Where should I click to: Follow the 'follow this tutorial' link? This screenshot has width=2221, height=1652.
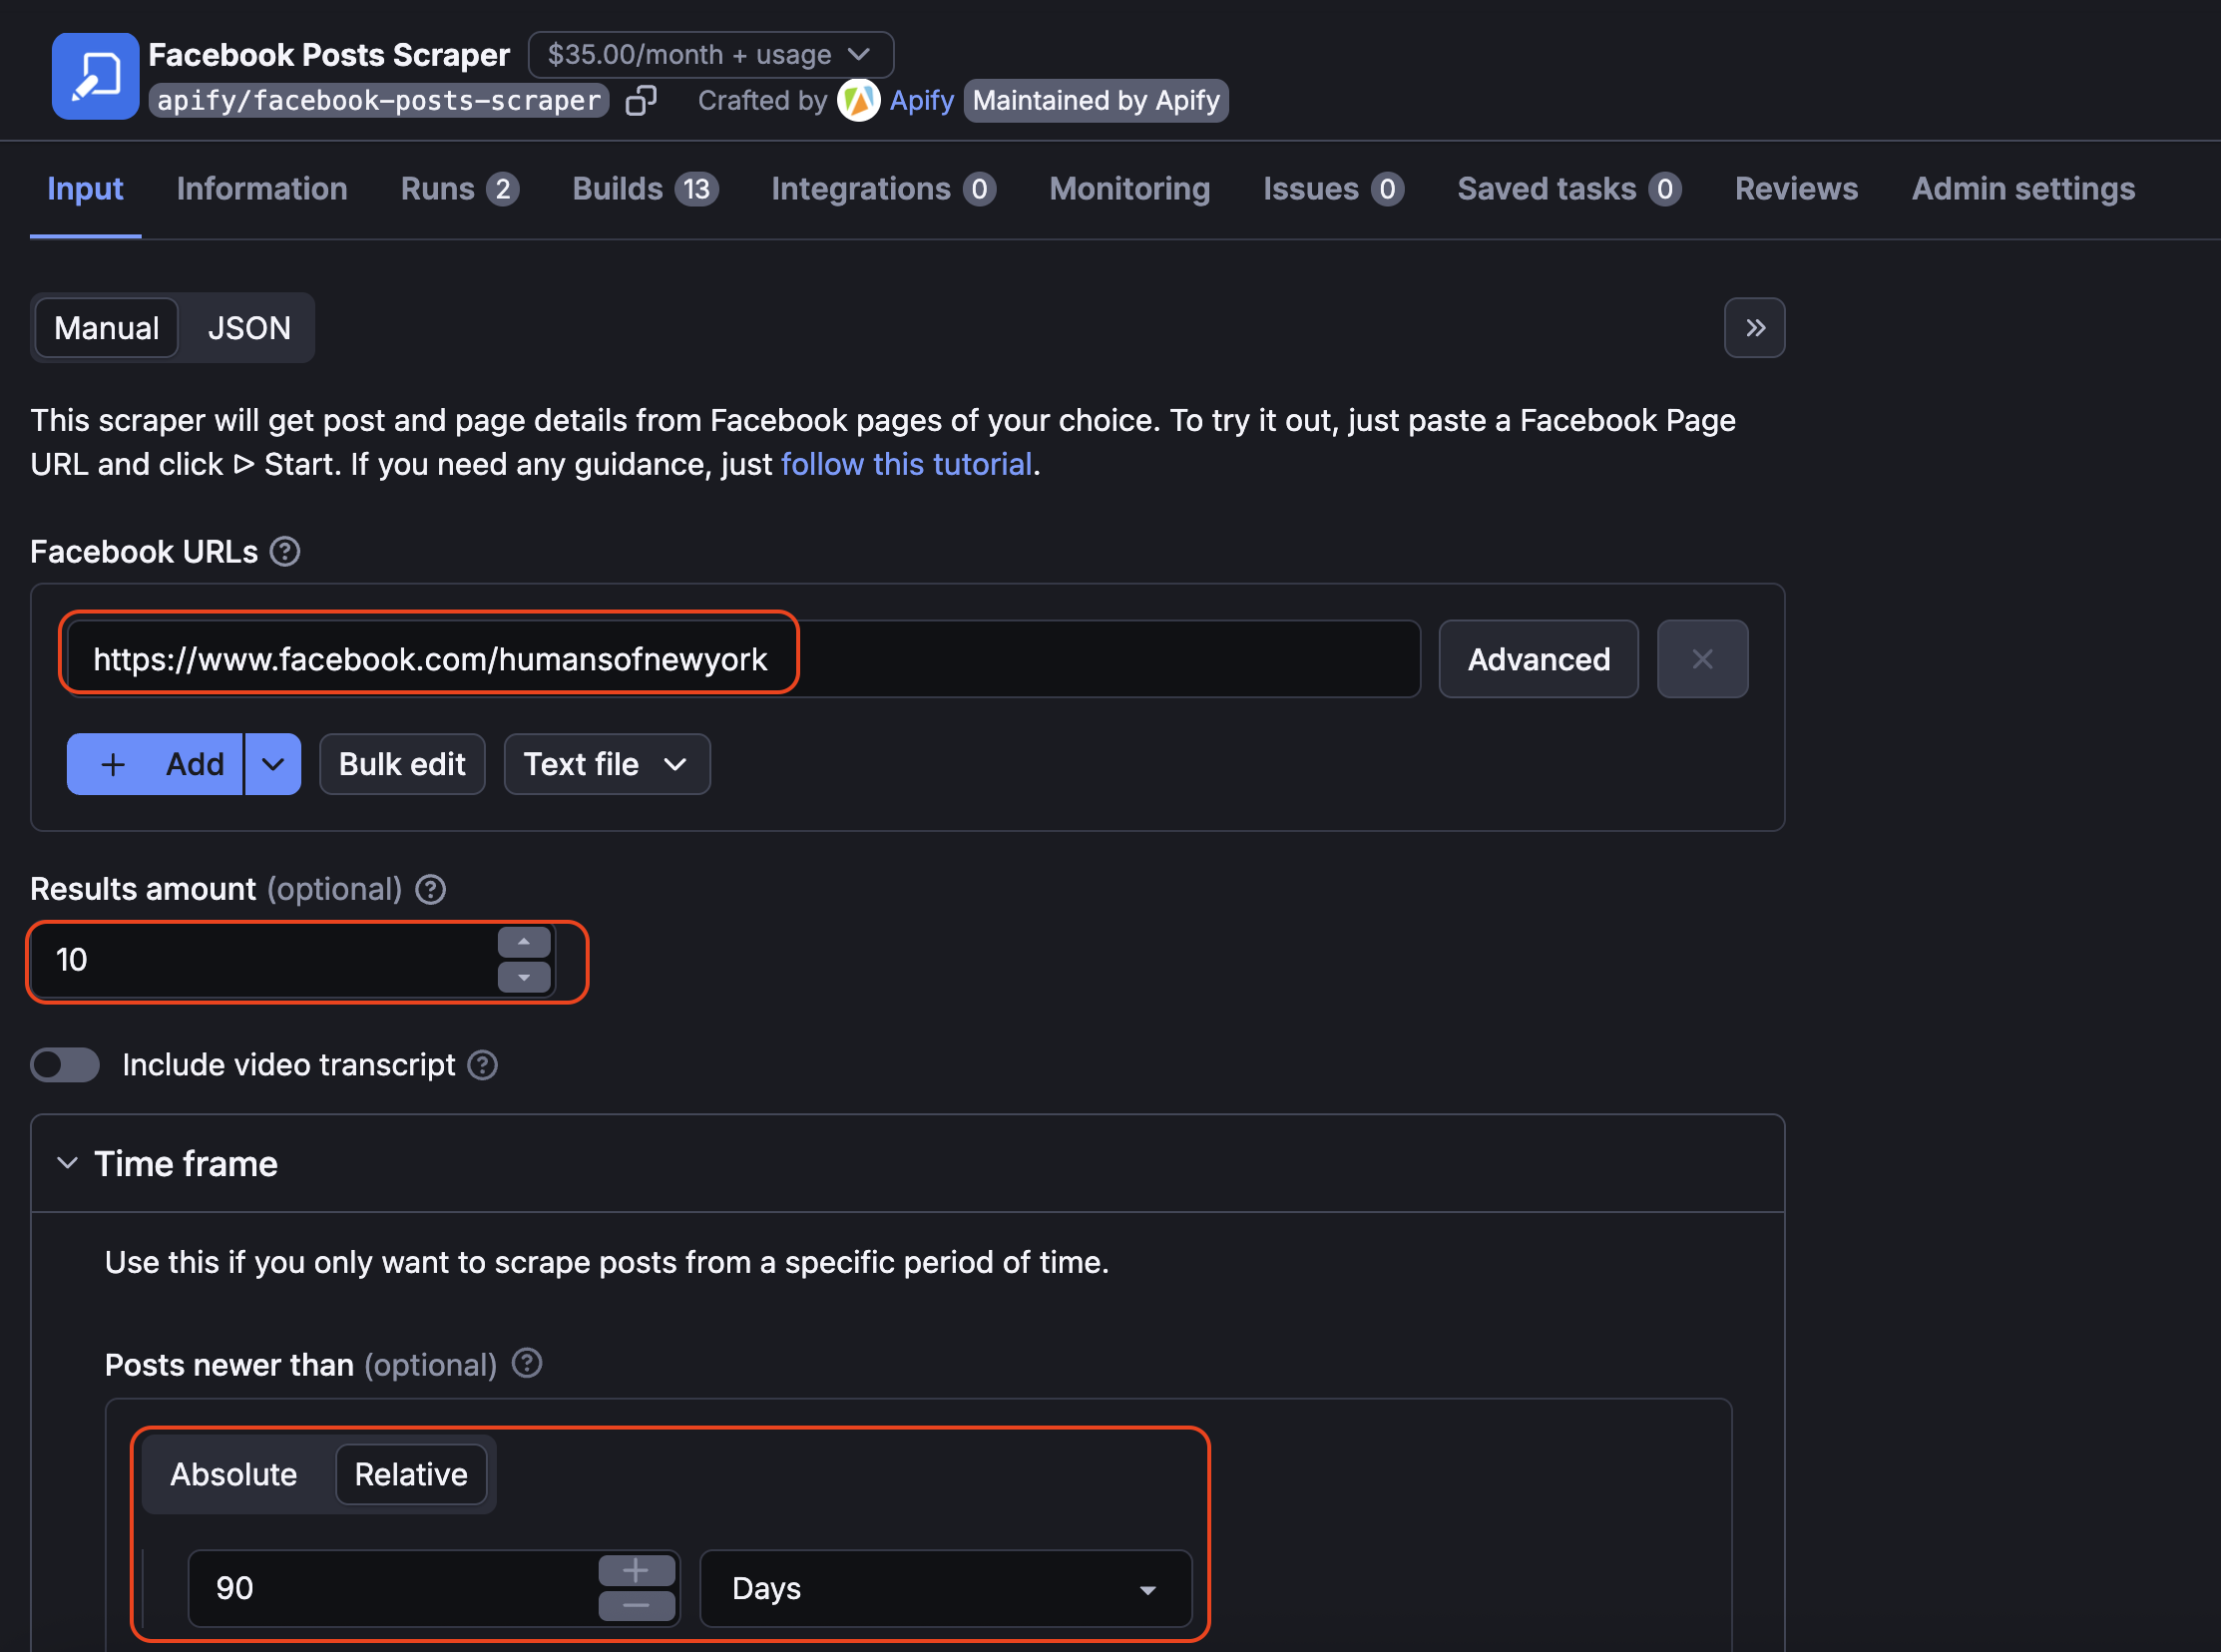906,464
